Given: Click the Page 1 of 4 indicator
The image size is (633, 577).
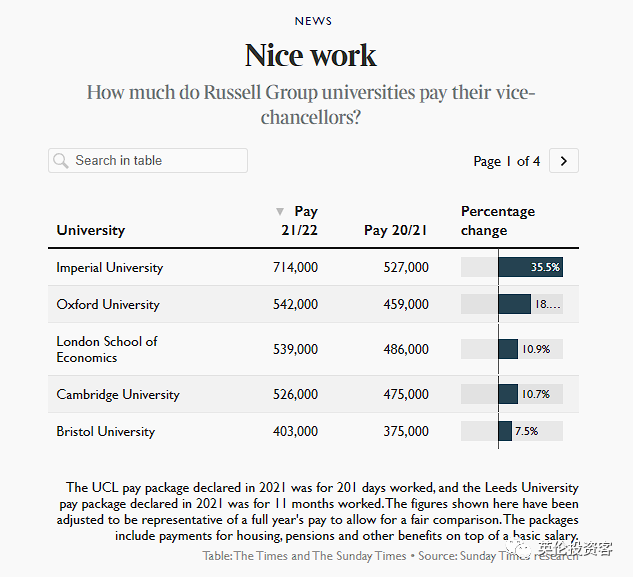Looking at the screenshot, I should click(506, 161).
